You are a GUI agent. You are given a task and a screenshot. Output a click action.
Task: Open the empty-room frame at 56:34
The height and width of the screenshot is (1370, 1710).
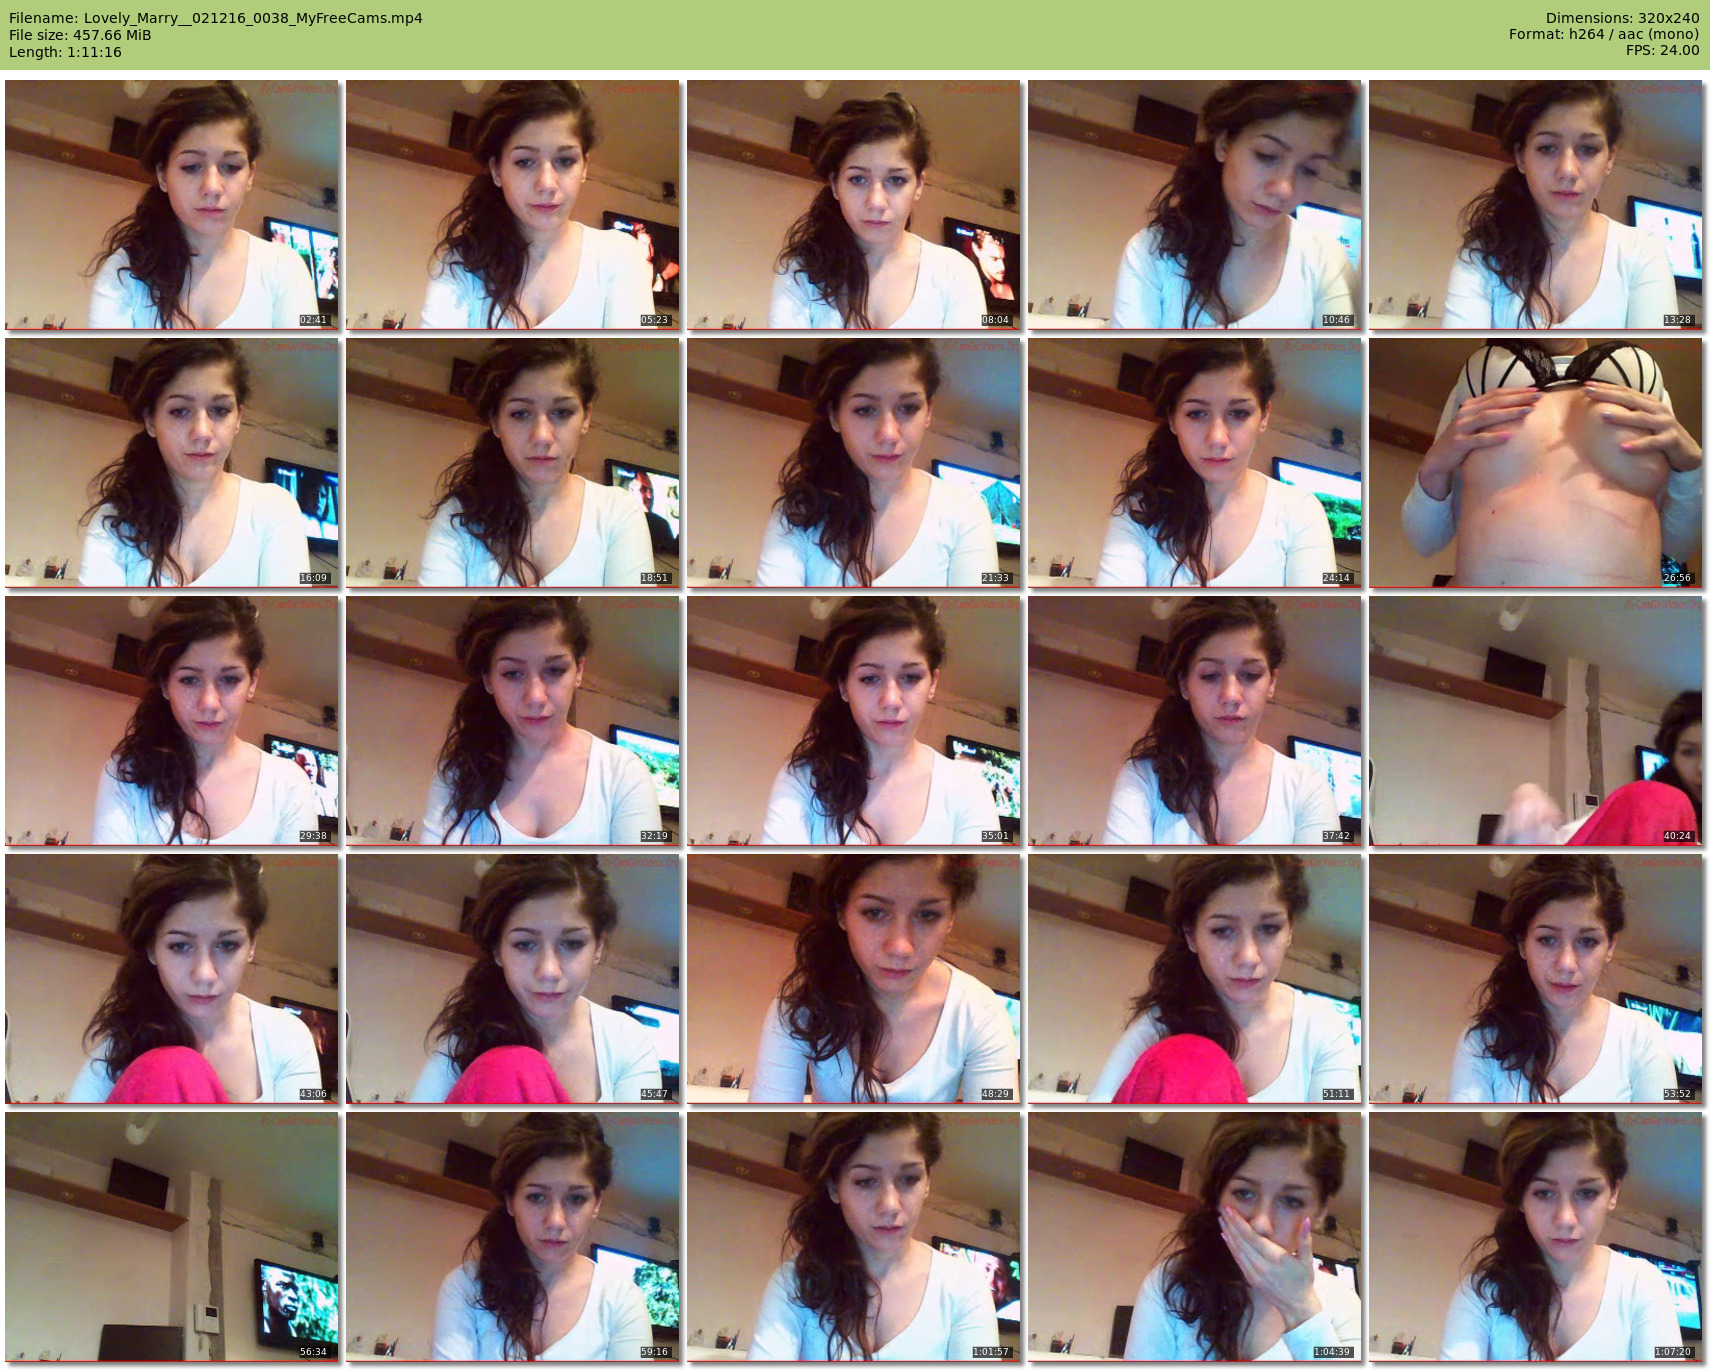(172, 1237)
